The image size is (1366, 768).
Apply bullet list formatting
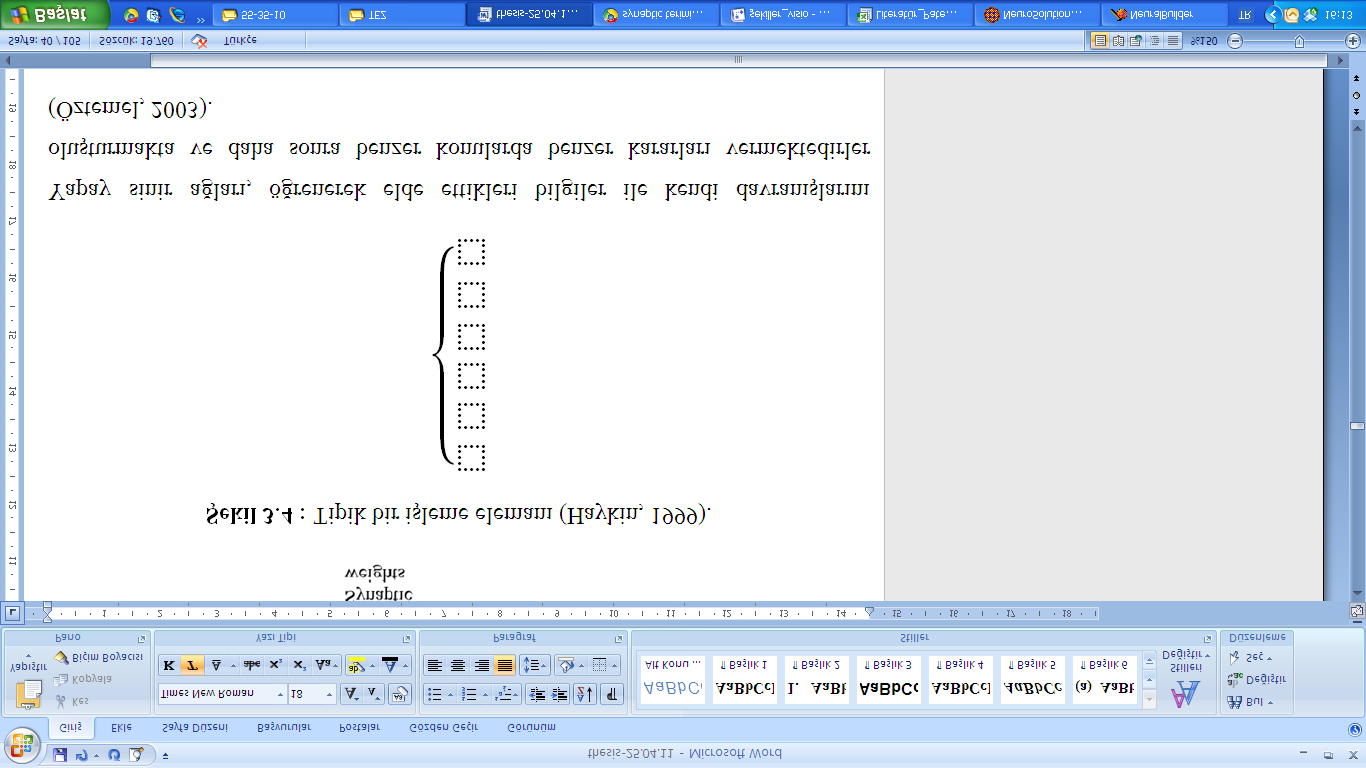point(435,694)
